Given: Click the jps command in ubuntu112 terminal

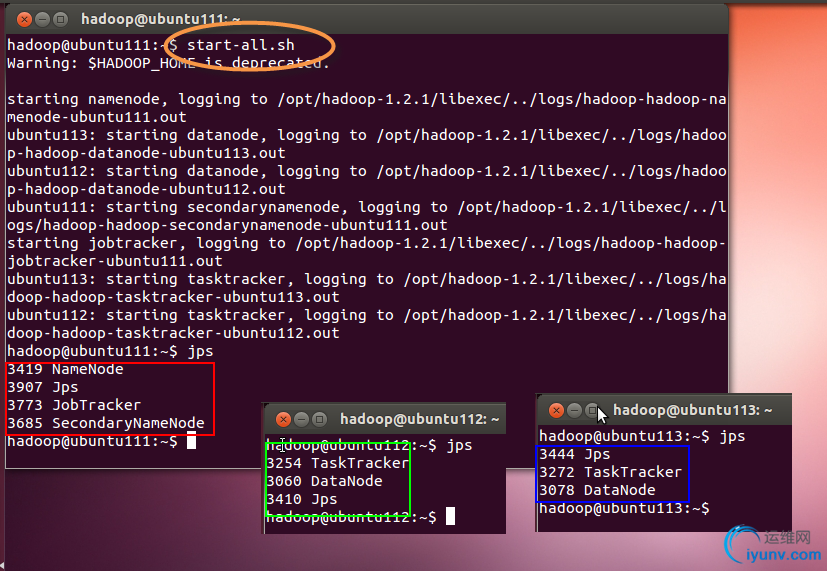Looking at the screenshot, I should click(x=459, y=446).
